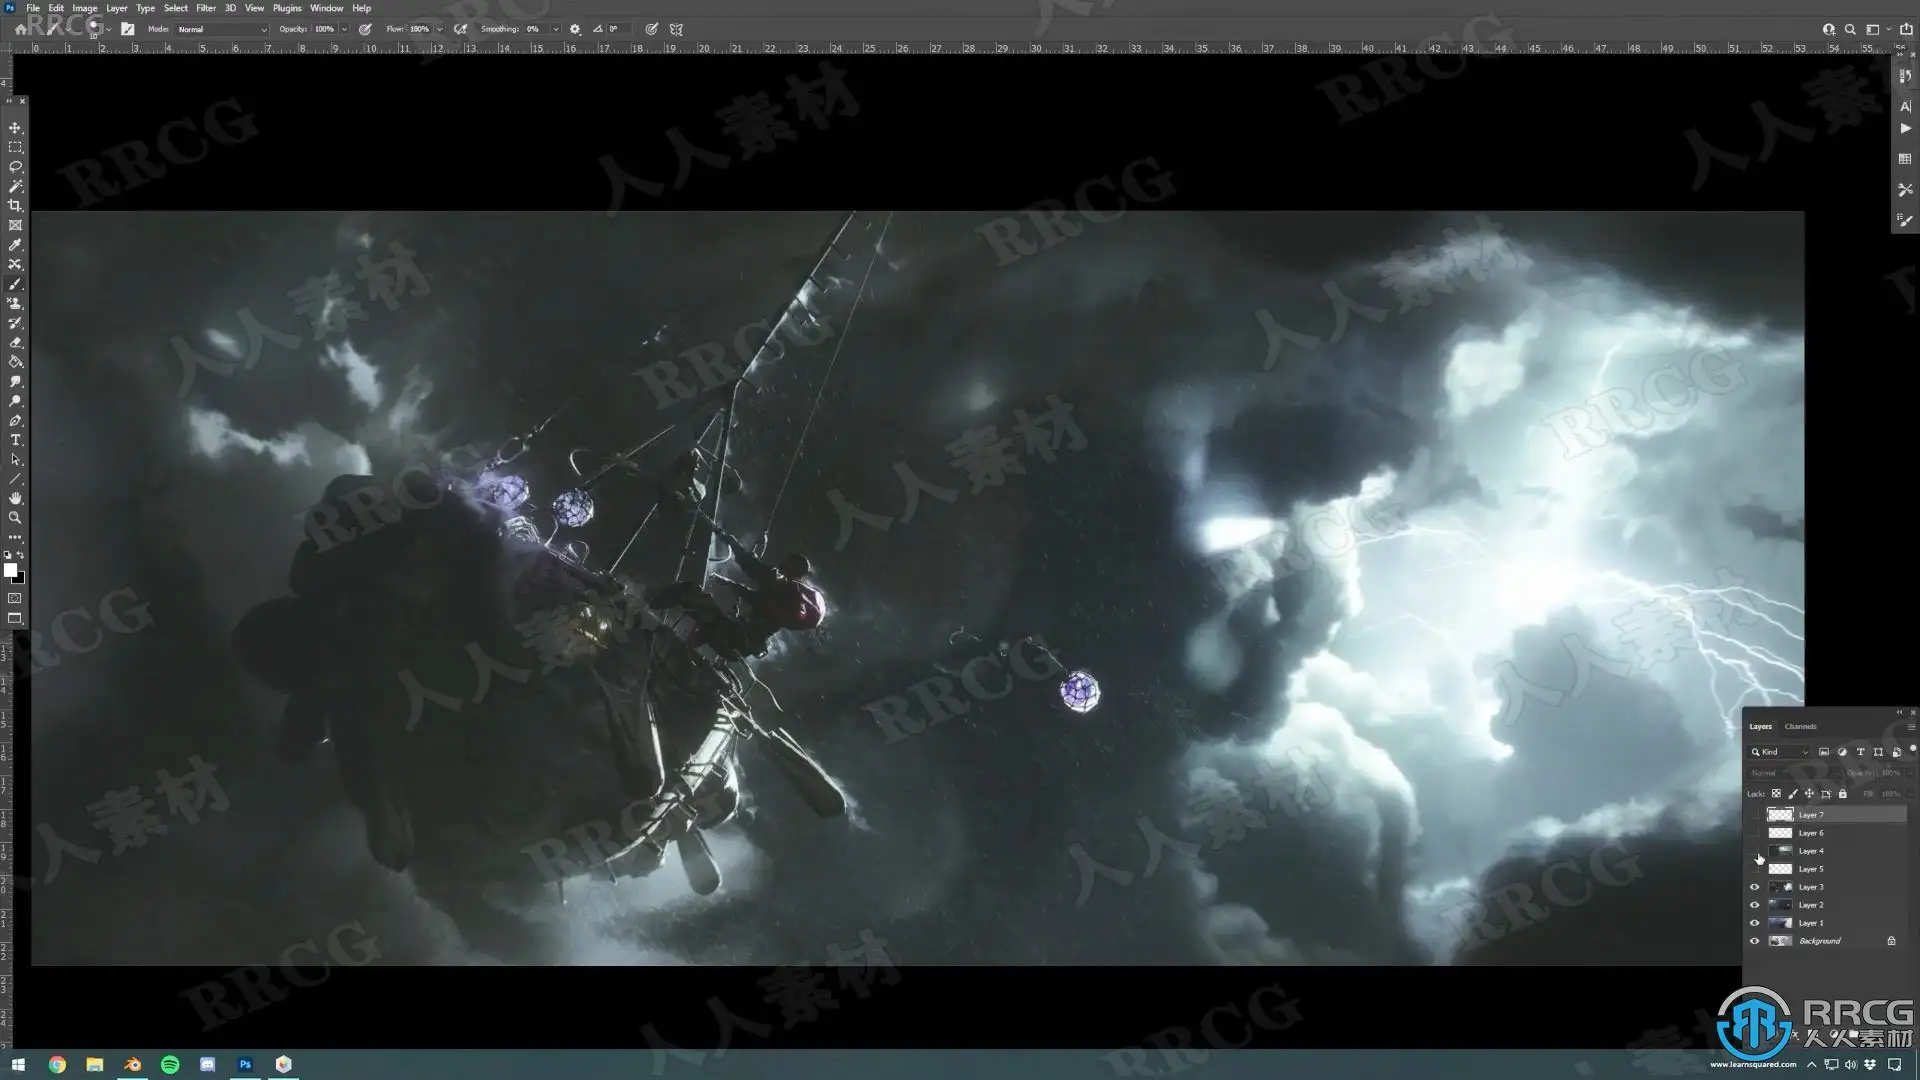Select the Clone Stamp tool
This screenshot has height=1080, width=1920.
coord(15,303)
